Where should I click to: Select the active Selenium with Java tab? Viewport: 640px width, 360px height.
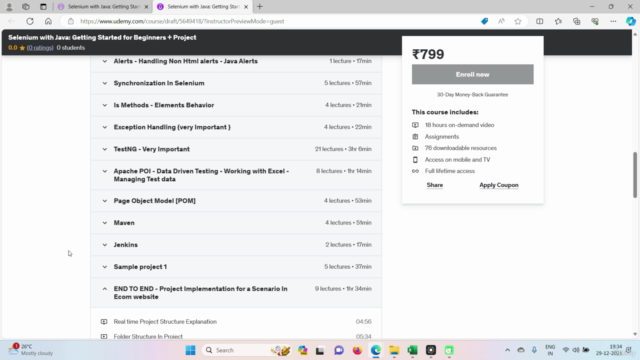(x=202, y=7)
